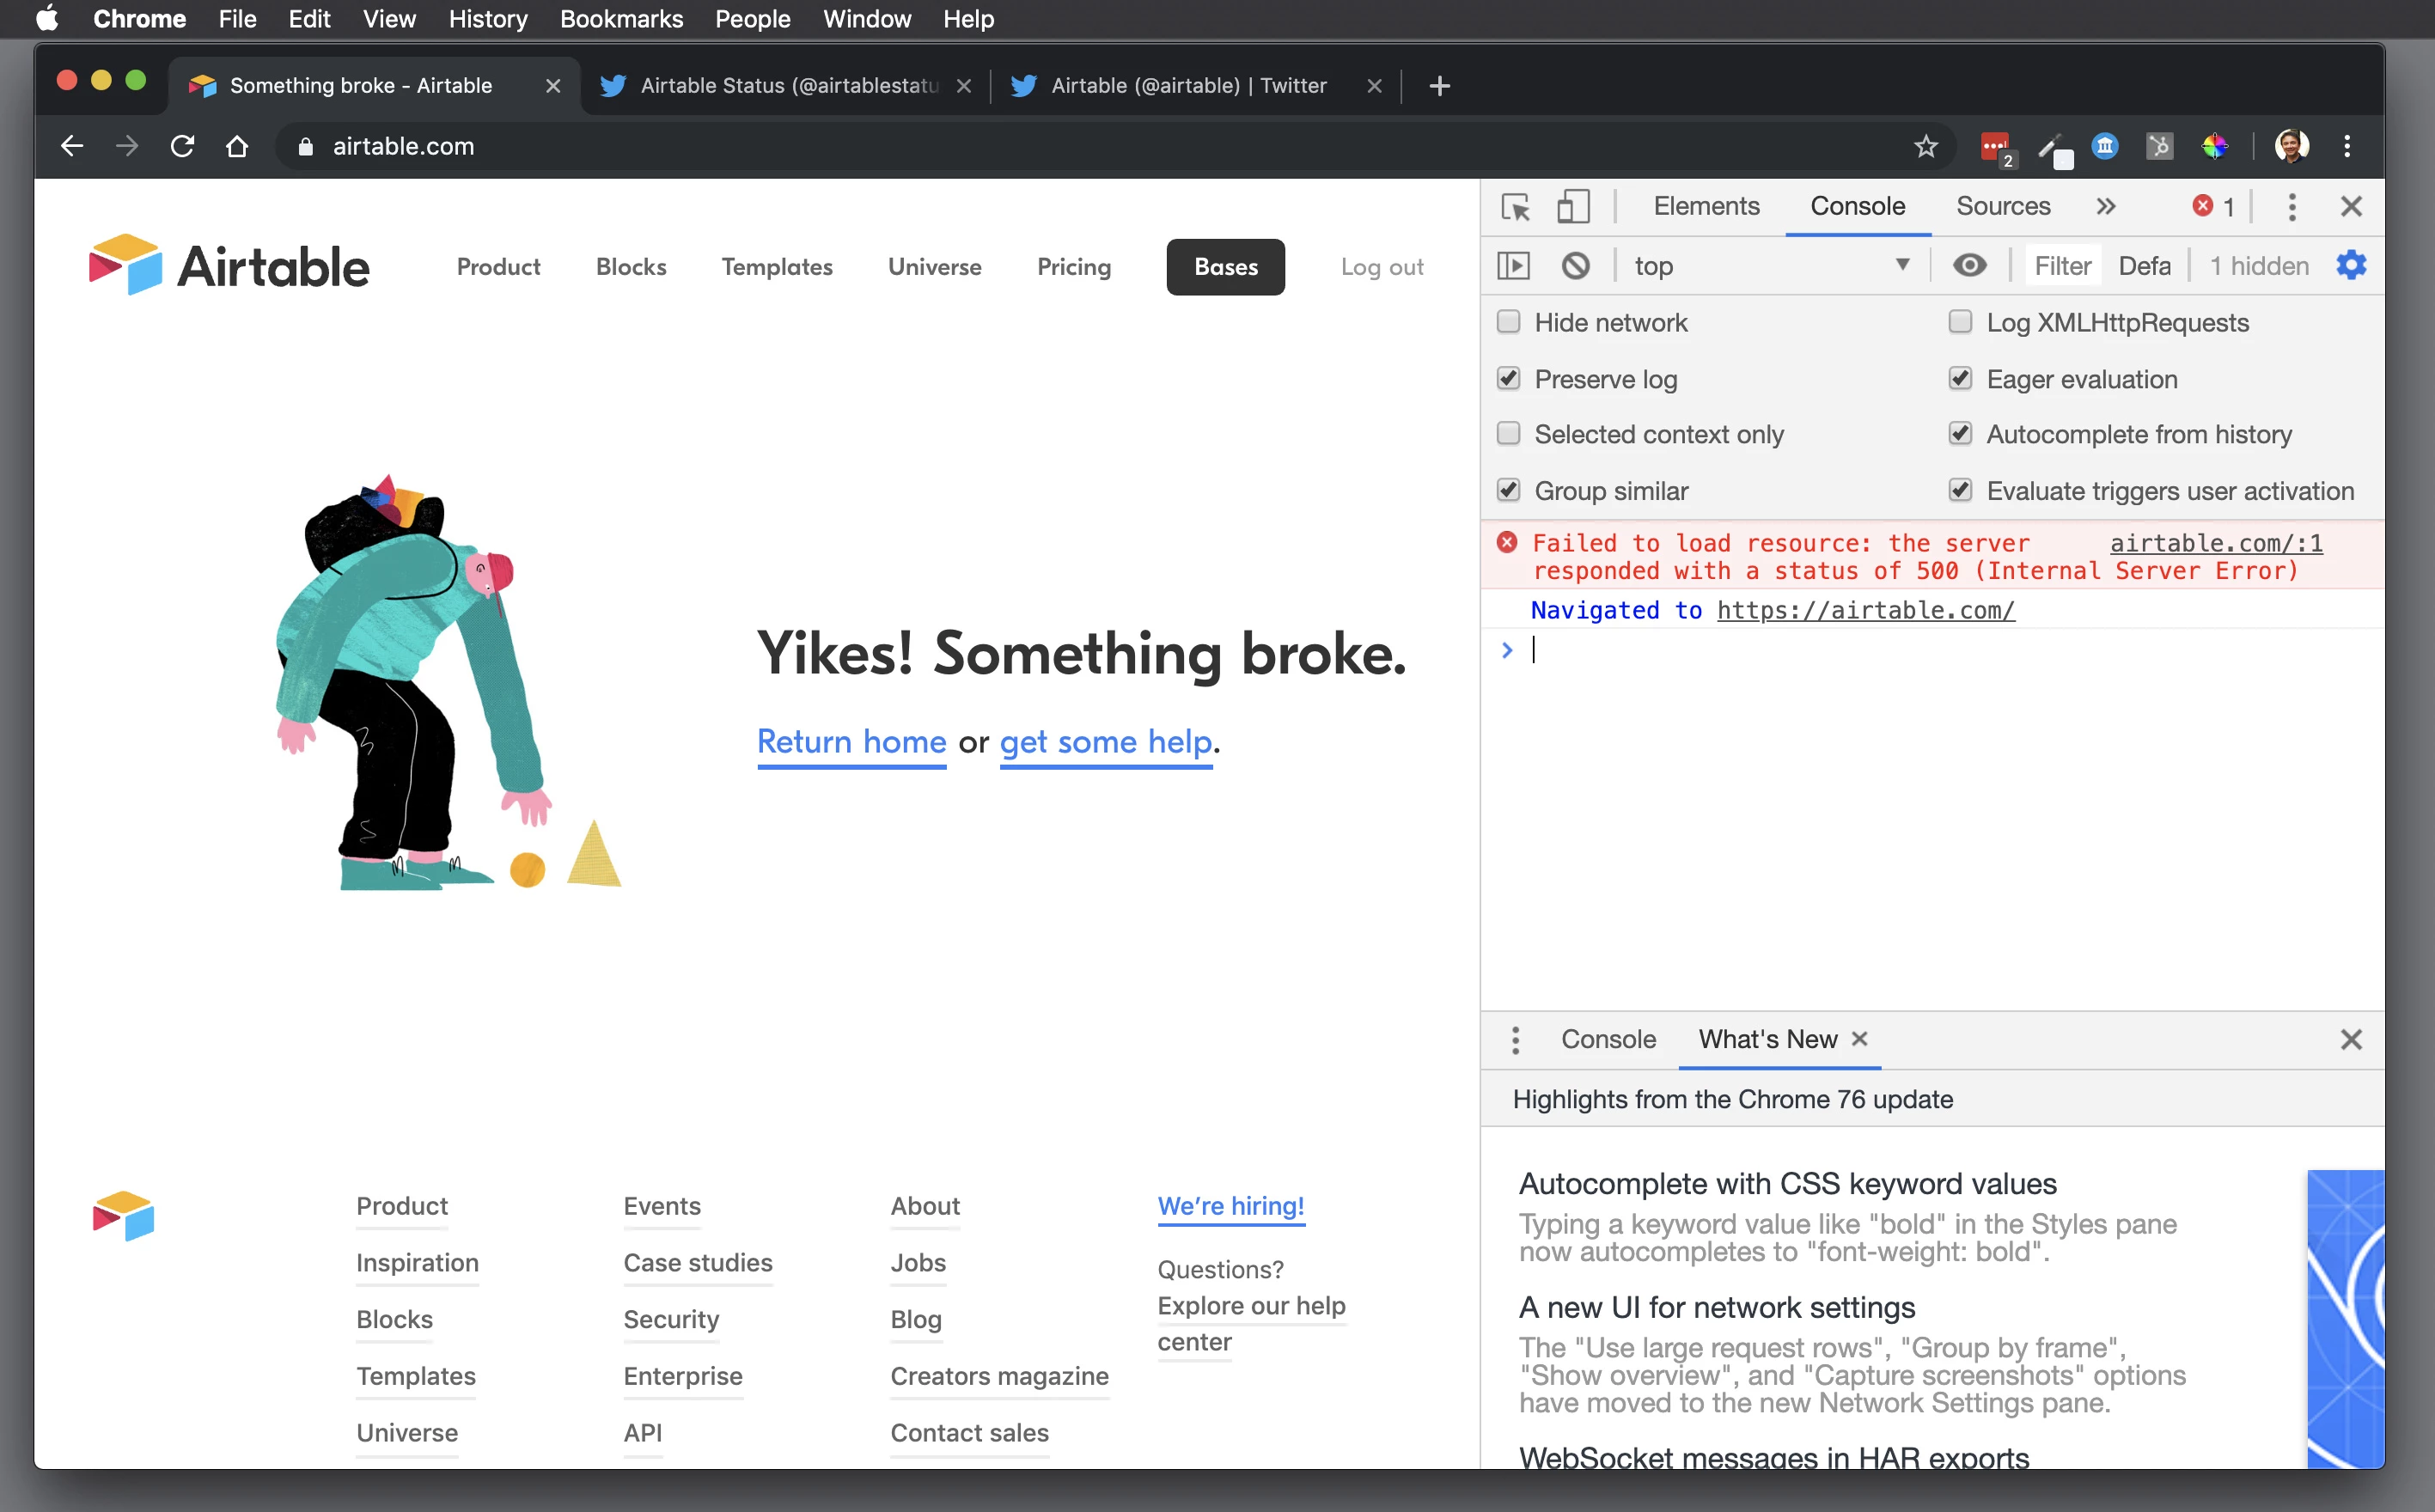Screen dimensions: 2435x1512
Task: Close the bottom DevTools drawer
Action: 2351,1040
